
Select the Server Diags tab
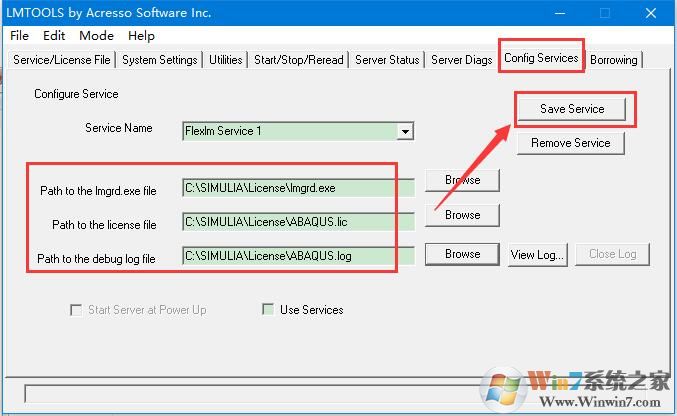[462, 60]
